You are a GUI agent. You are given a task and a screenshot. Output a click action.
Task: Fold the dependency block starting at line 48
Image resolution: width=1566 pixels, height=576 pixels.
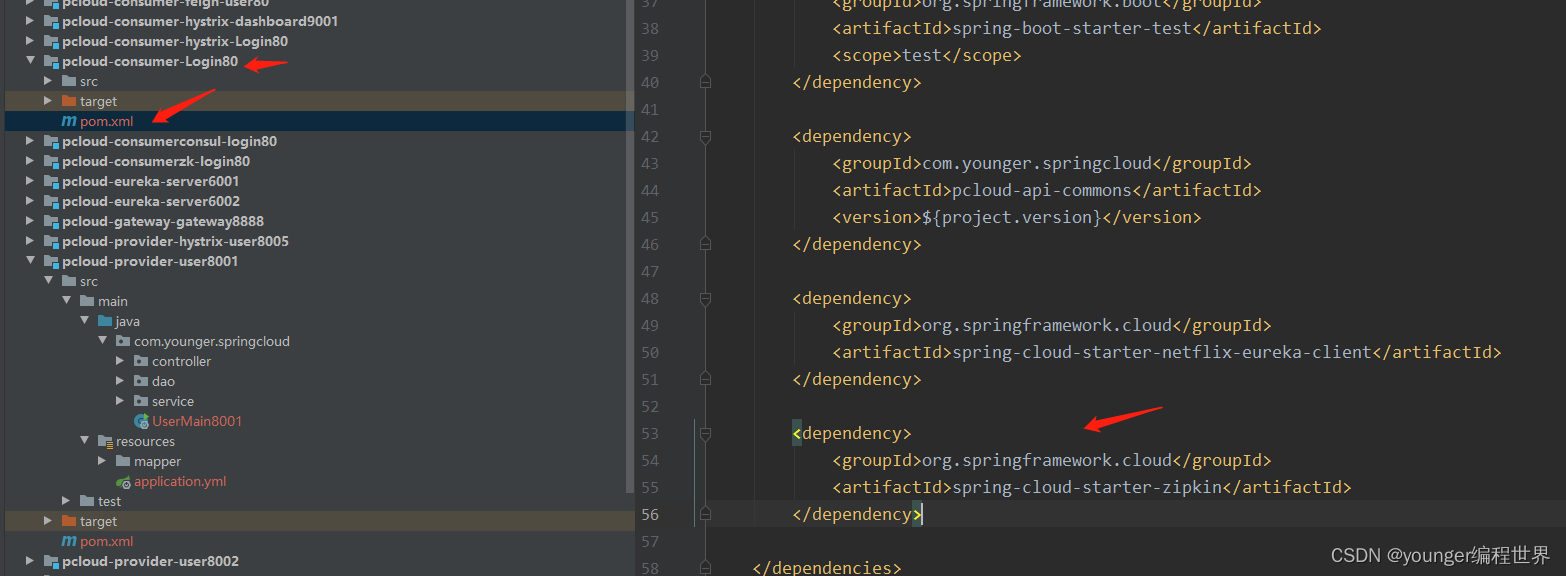pyautogui.click(x=705, y=298)
